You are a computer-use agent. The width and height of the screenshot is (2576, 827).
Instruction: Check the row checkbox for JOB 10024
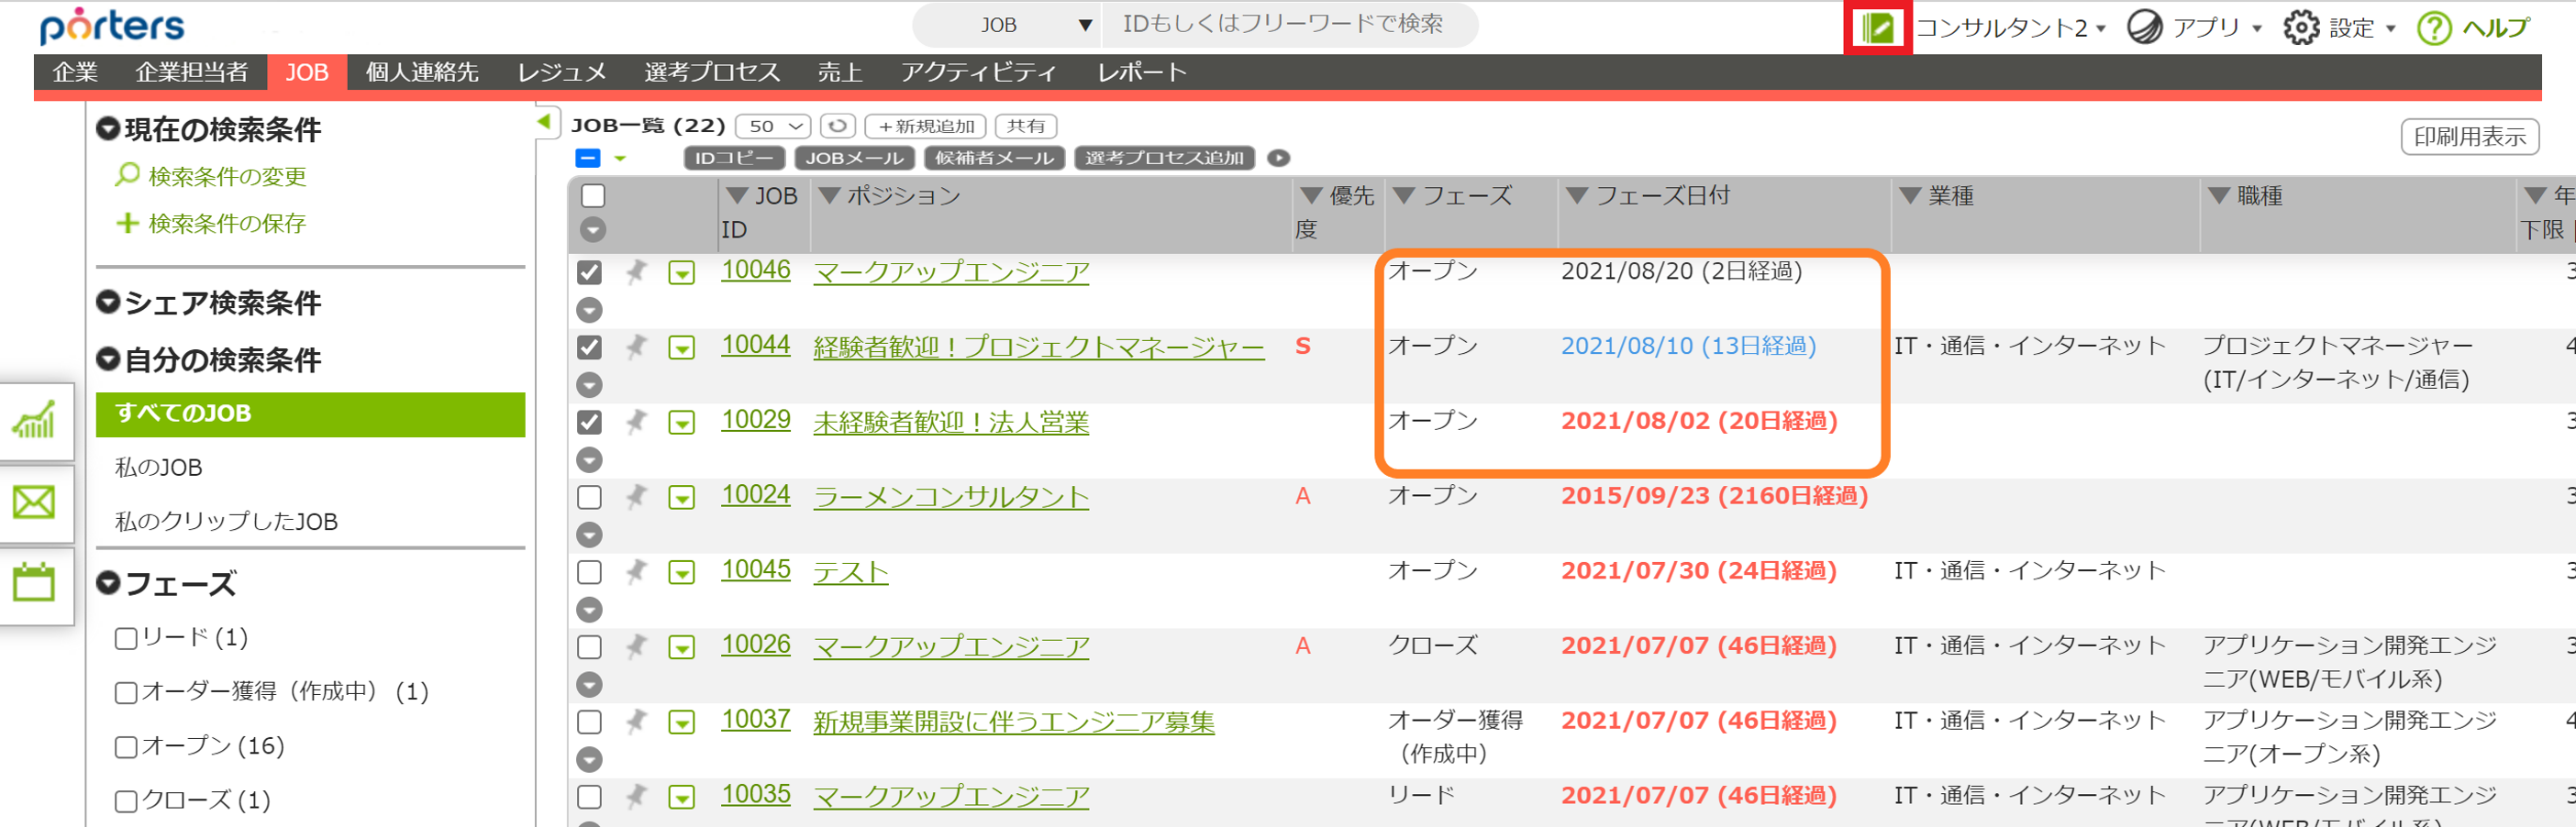click(x=590, y=496)
